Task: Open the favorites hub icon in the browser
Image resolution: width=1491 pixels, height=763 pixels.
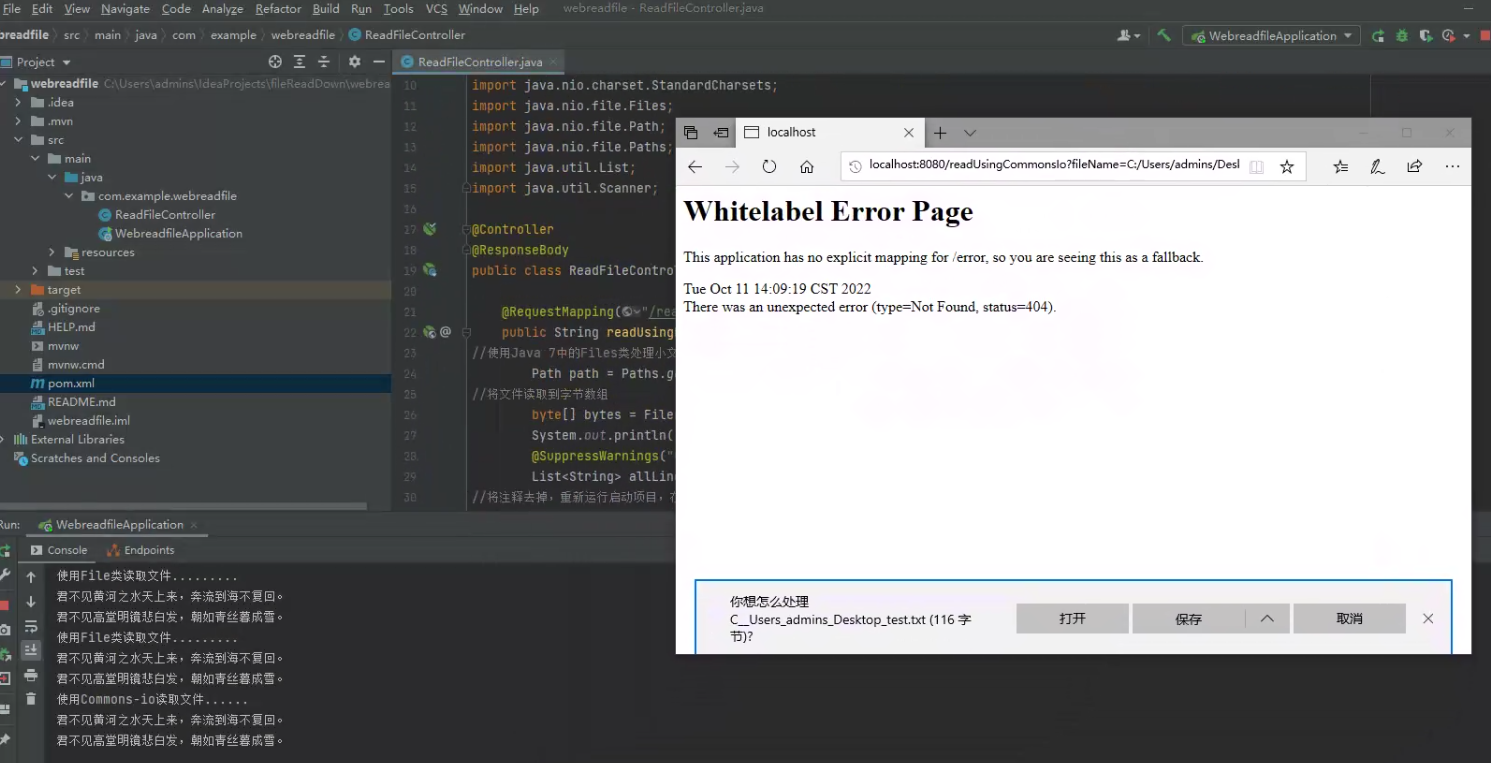Action: point(1341,167)
